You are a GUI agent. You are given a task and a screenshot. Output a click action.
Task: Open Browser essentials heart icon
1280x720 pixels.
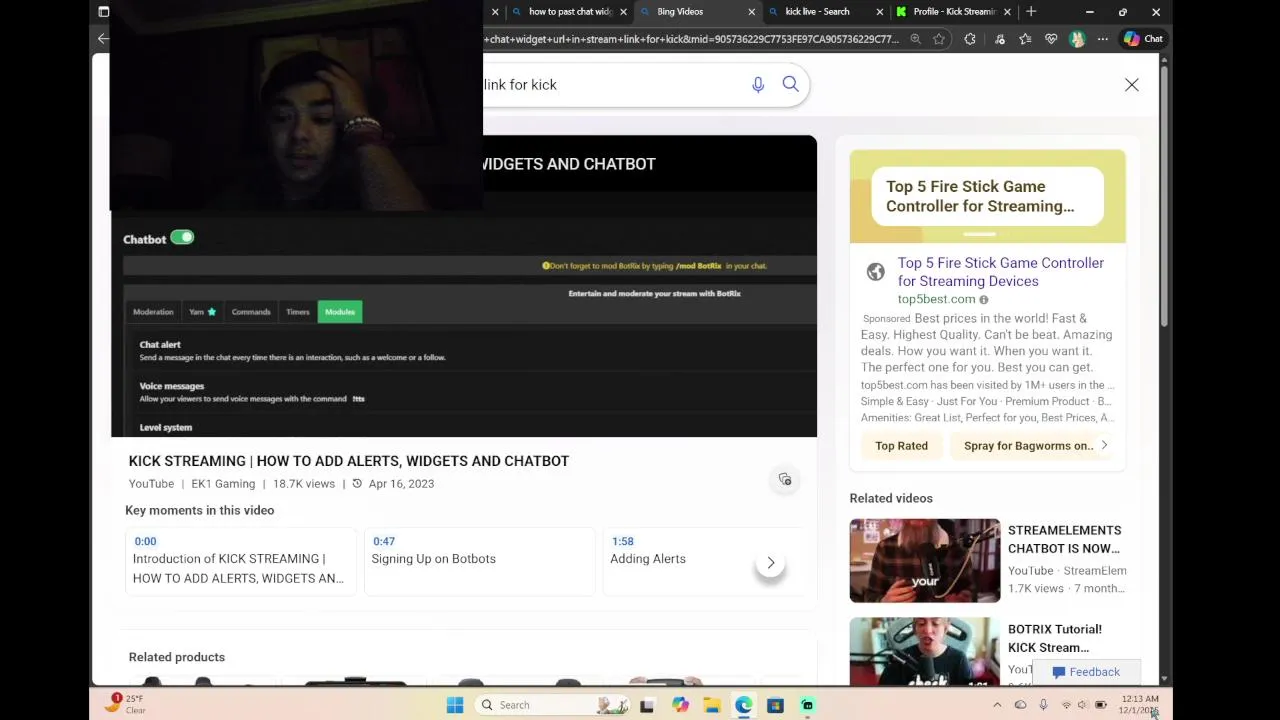(1051, 39)
